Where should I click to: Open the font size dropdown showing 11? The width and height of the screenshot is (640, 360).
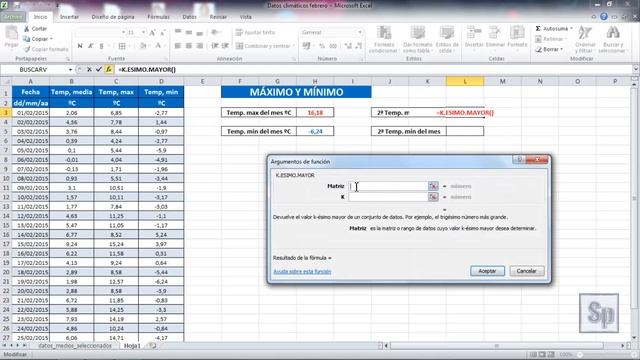coord(143,32)
